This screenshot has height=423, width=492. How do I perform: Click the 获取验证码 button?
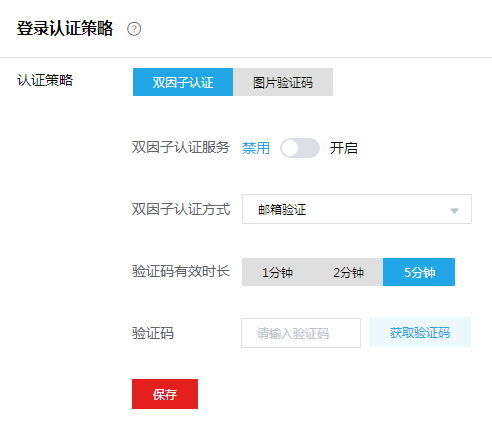pyautogui.click(x=420, y=332)
